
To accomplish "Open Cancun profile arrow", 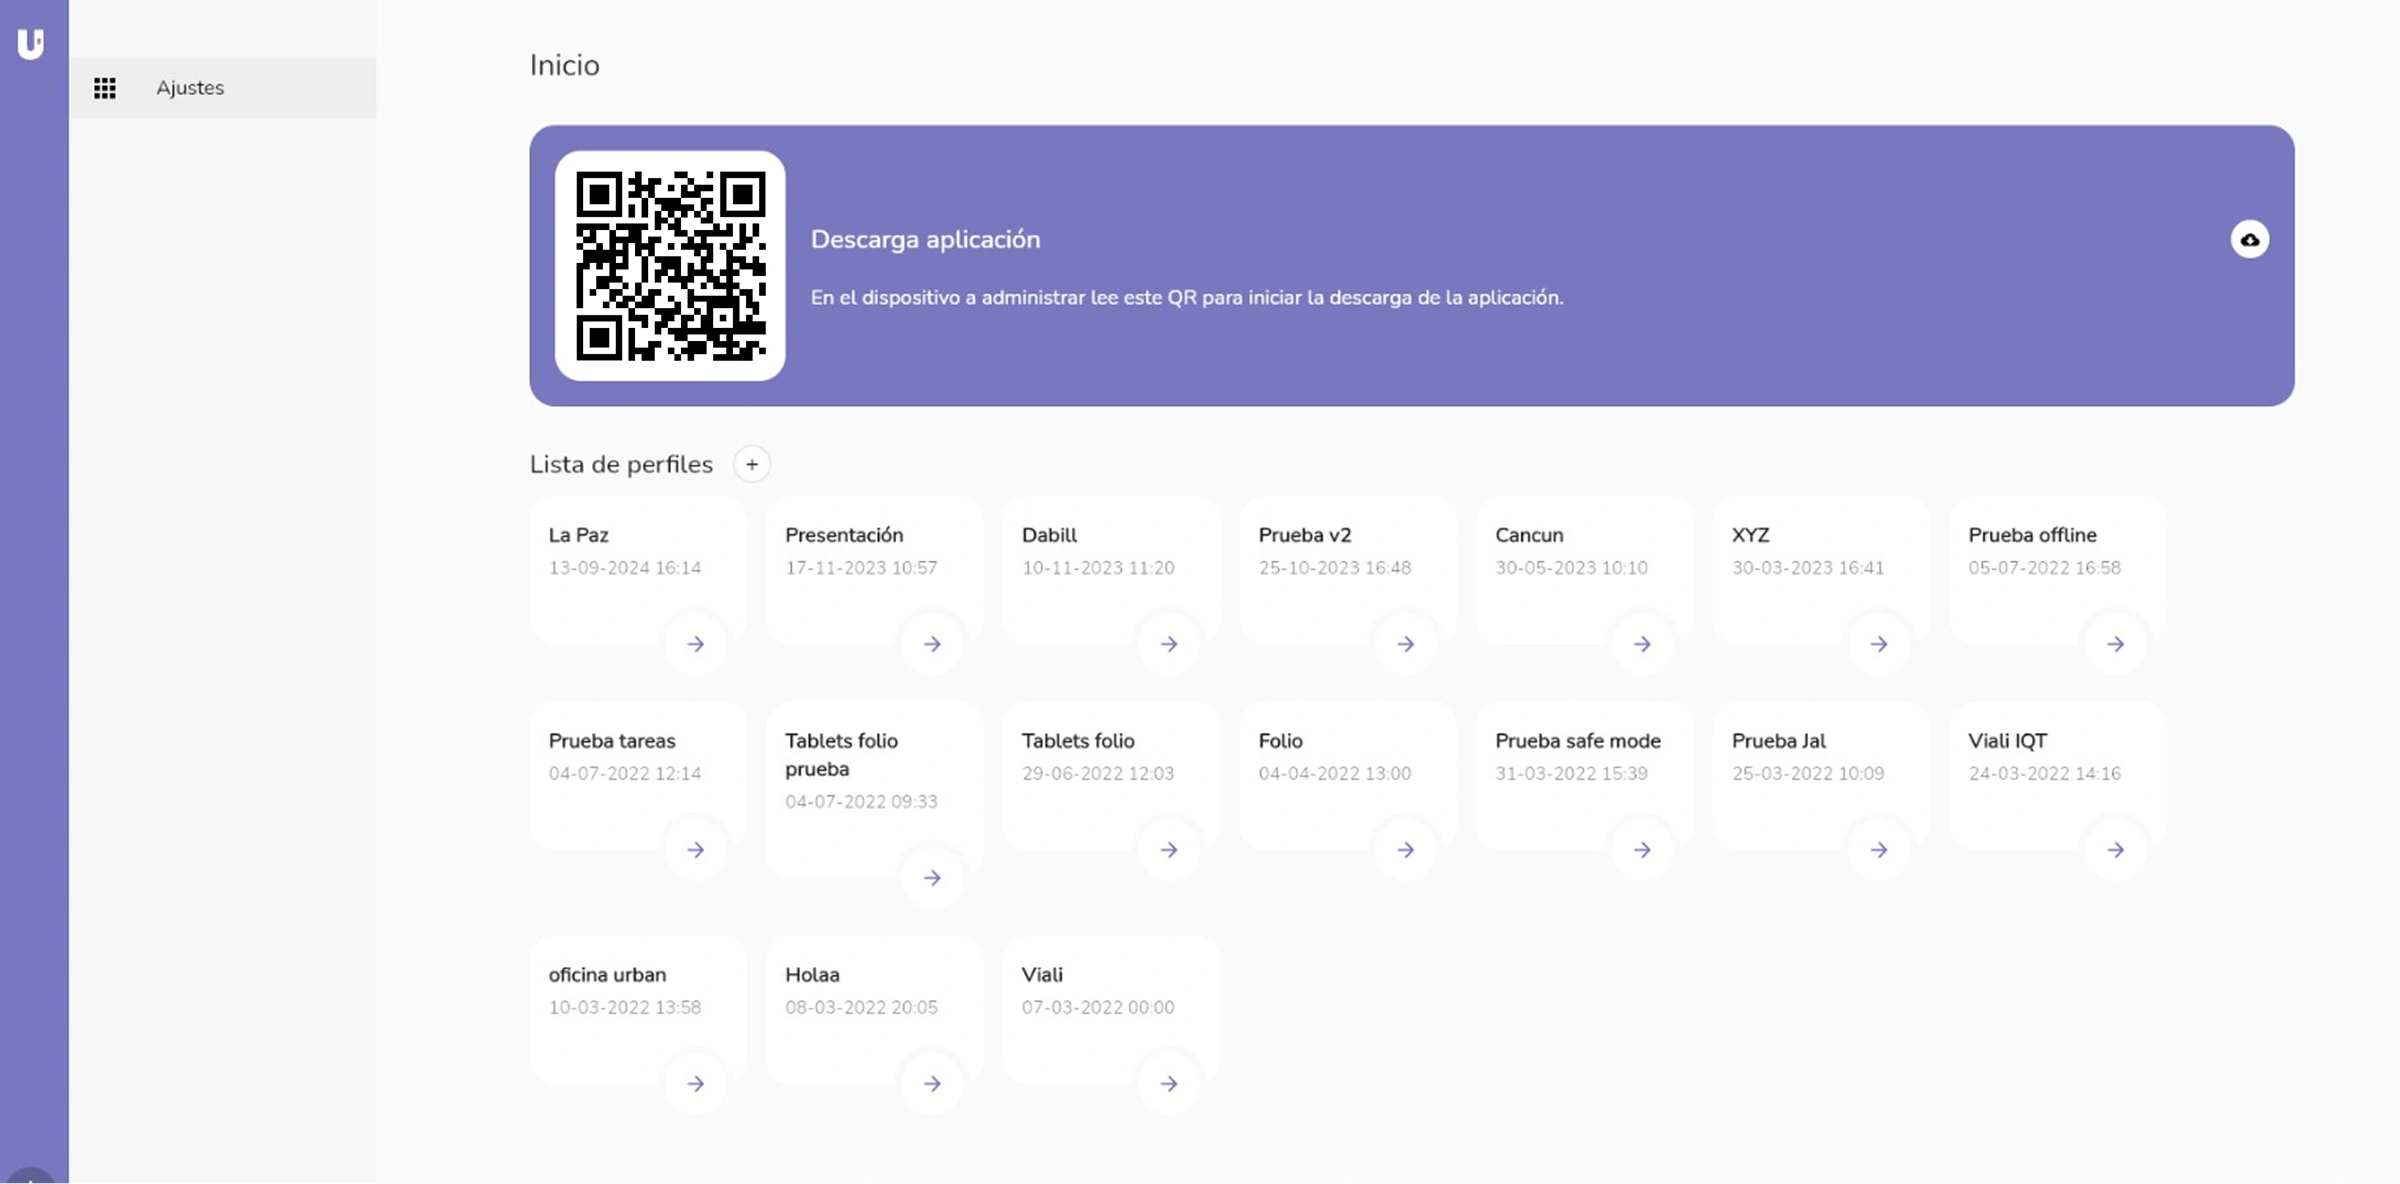I will [x=1641, y=644].
